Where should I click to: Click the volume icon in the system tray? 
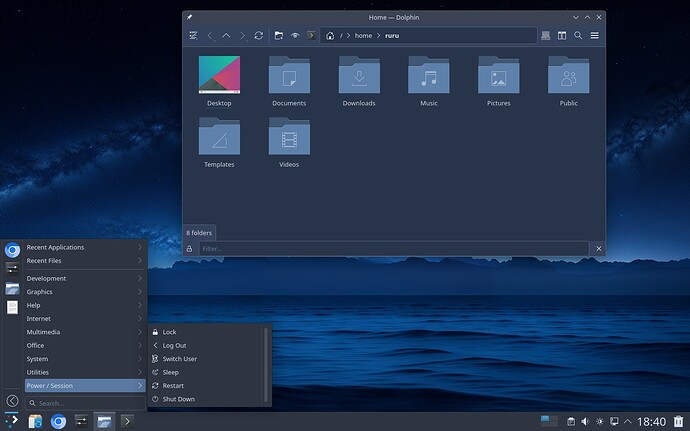(585, 421)
